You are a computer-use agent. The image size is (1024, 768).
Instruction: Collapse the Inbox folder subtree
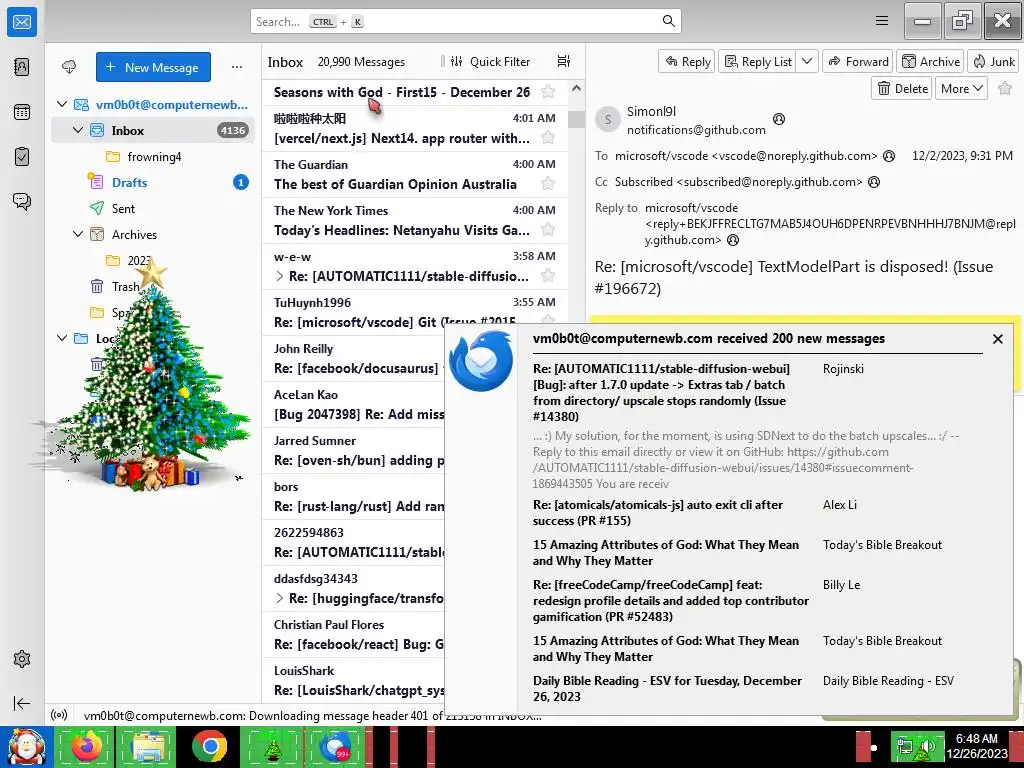click(x=78, y=131)
